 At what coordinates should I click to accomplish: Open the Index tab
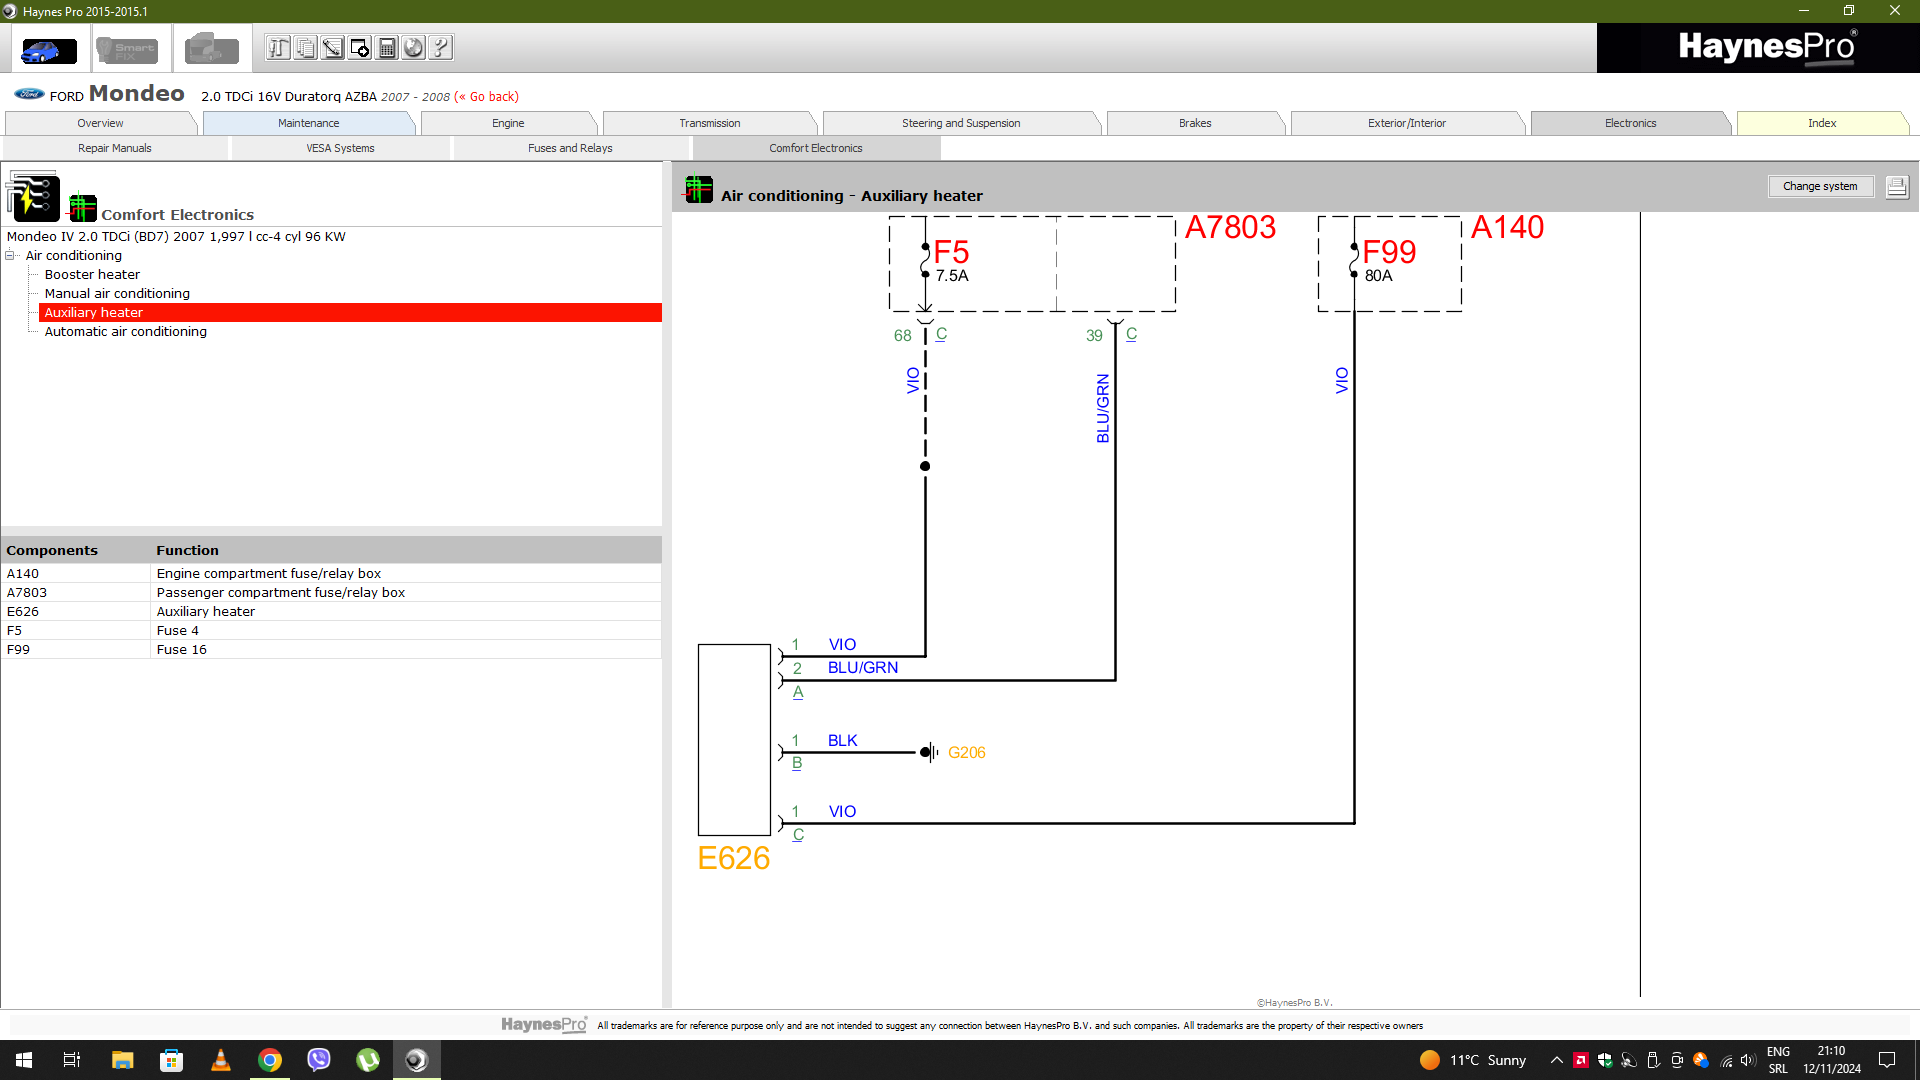(x=1822, y=123)
